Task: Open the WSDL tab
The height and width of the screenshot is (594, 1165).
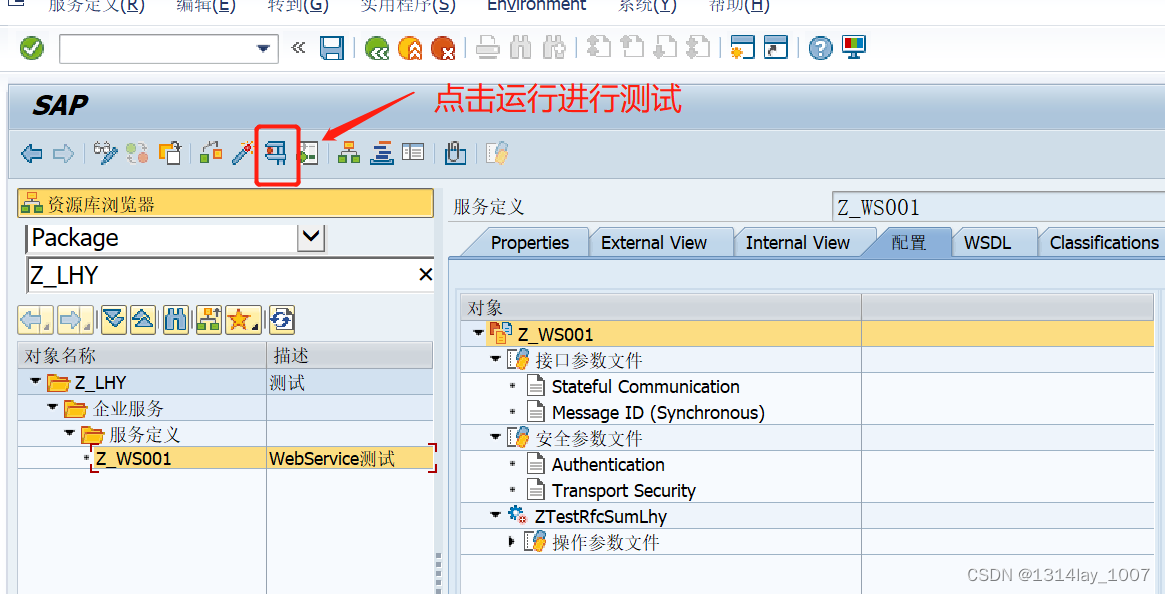Action: pos(987,243)
